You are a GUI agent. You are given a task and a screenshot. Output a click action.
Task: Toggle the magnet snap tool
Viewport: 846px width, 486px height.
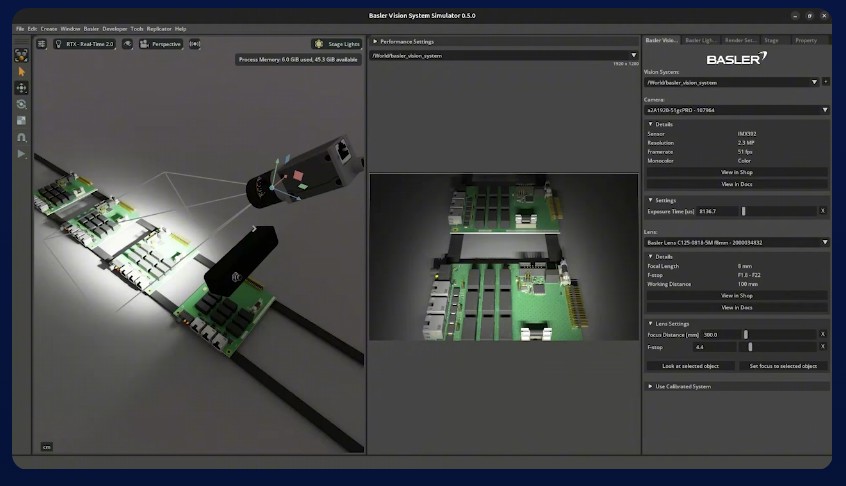[21, 138]
